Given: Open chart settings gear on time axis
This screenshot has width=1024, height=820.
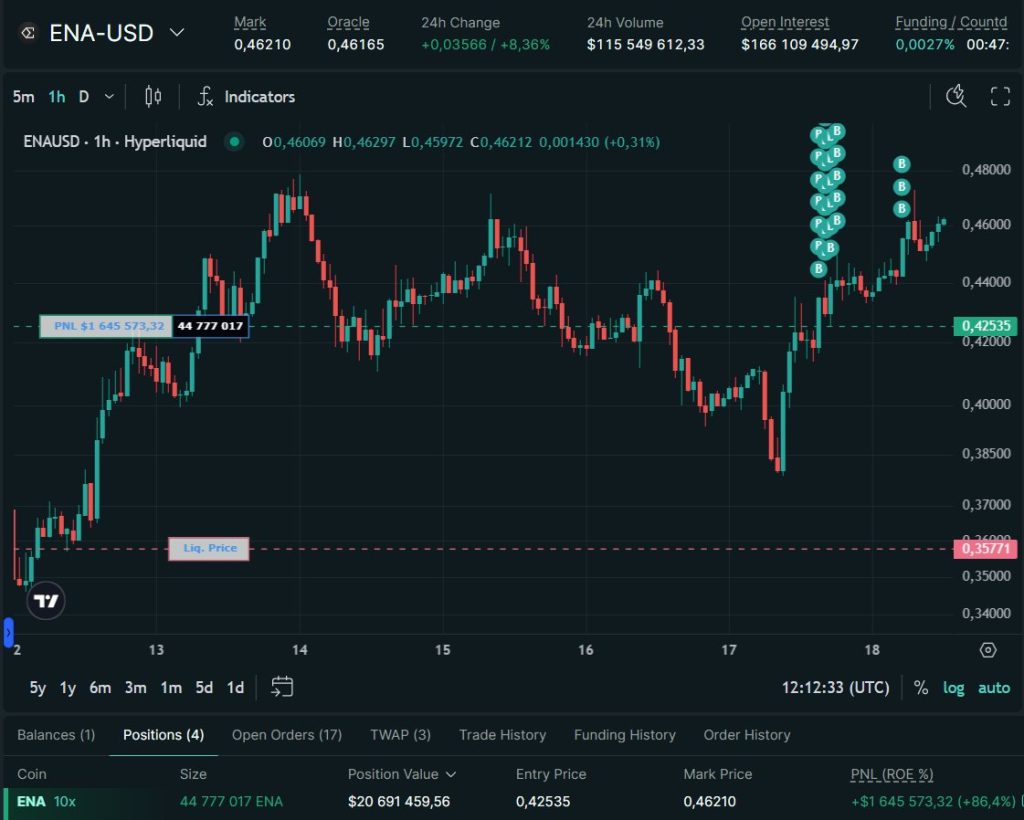Looking at the screenshot, I should click(x=988, y=650).
